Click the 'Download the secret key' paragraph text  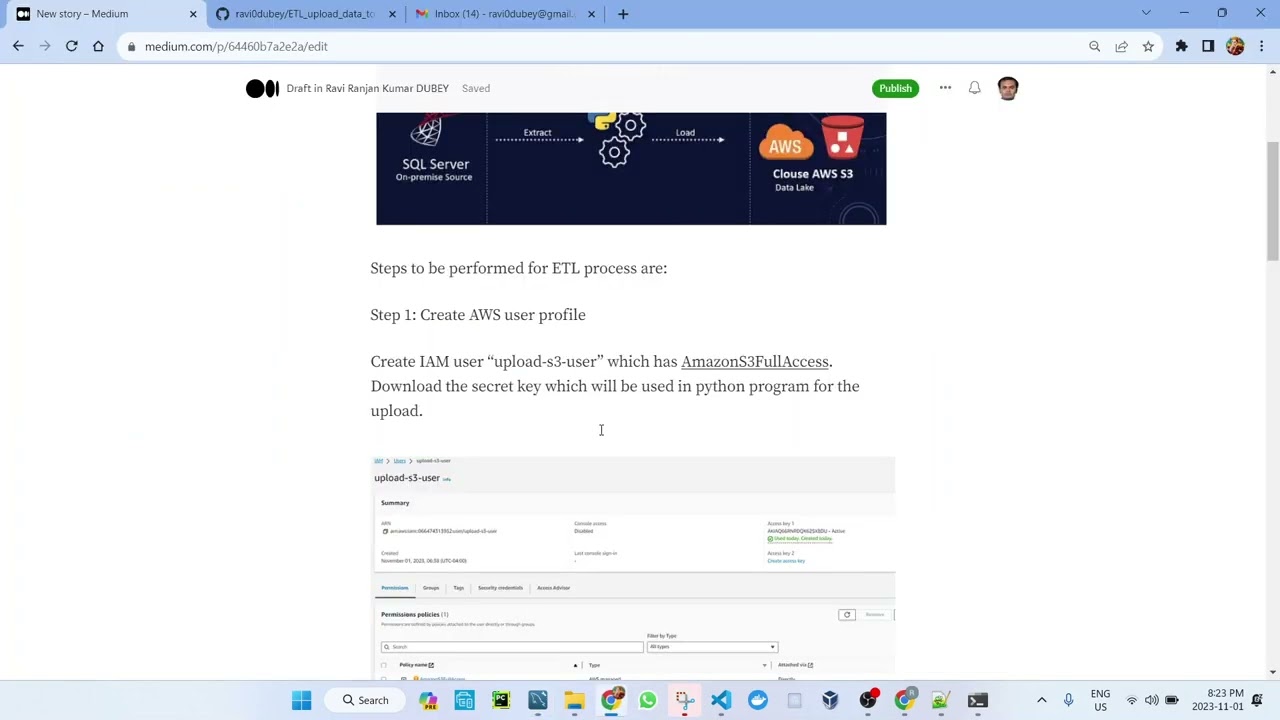tap(614, 398)
